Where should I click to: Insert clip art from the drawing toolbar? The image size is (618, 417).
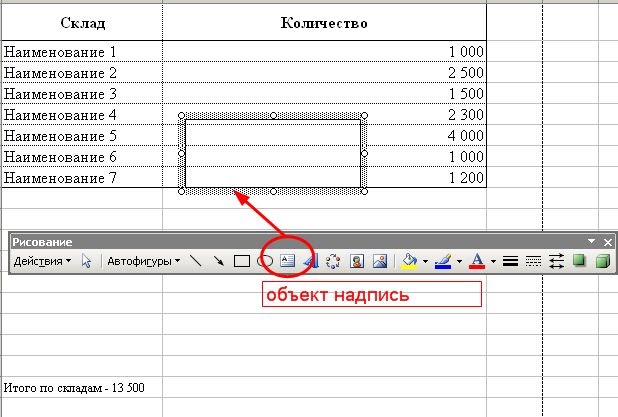(x=357, y=261)
